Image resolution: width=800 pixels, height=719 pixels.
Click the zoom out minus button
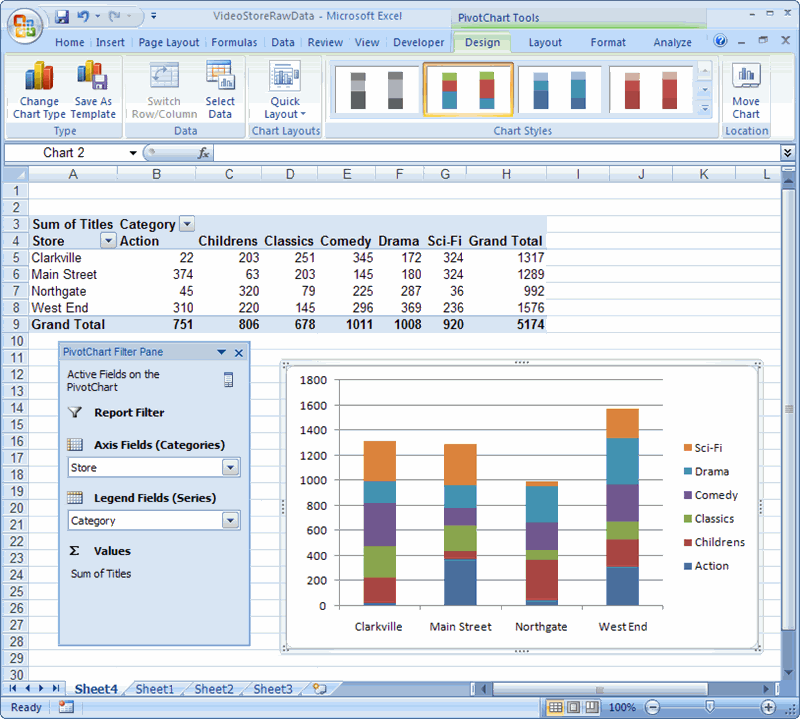[x=652, y=707]
